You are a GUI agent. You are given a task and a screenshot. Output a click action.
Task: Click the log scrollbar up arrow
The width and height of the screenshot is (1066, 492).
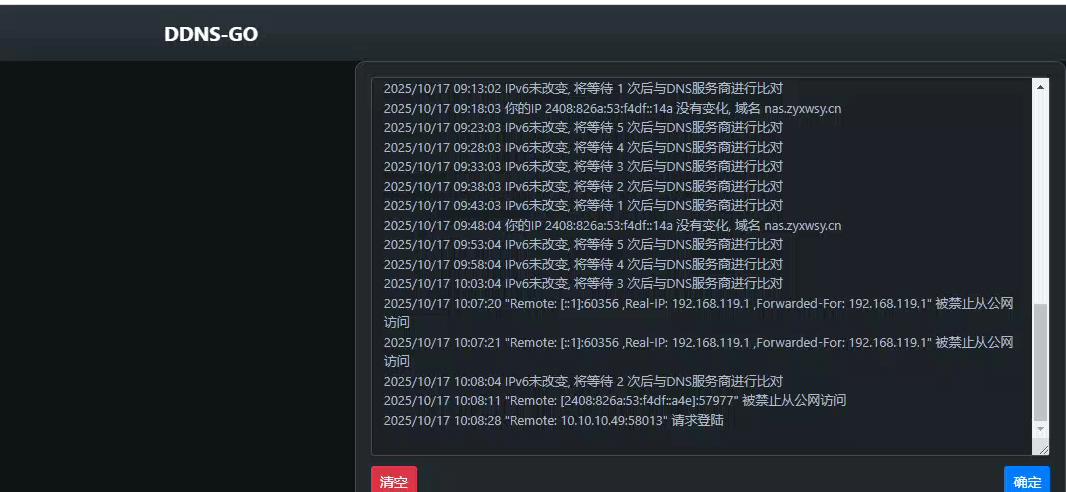[x=1040, y=86]
